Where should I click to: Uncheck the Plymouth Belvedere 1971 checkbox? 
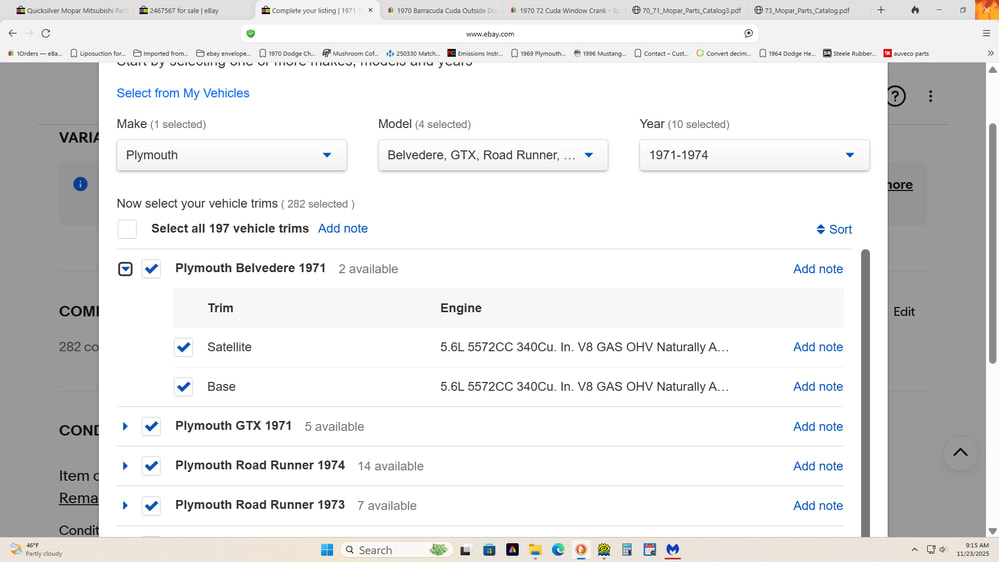point(151,269)
